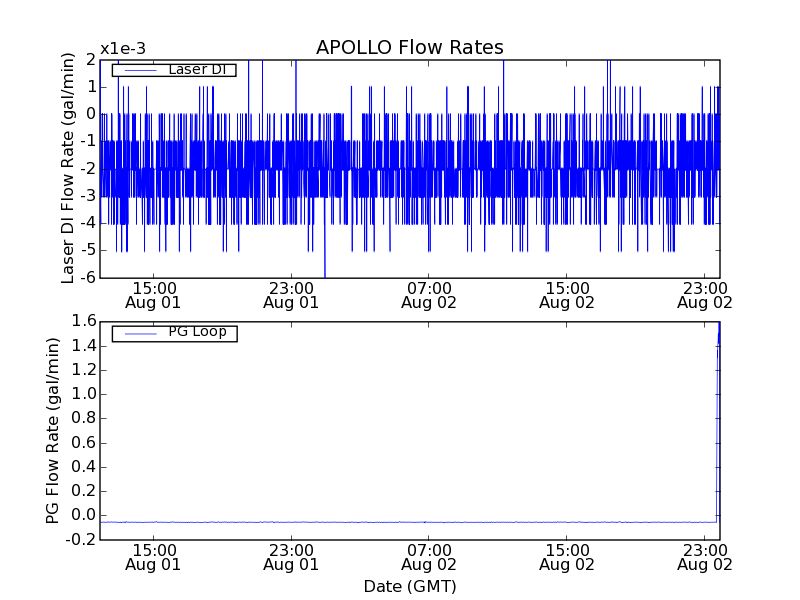The image size is (800, 600).
Task: Click y-tick "0.8" on the PG plot
Action: pyautogui.click(x=84, y=418)
